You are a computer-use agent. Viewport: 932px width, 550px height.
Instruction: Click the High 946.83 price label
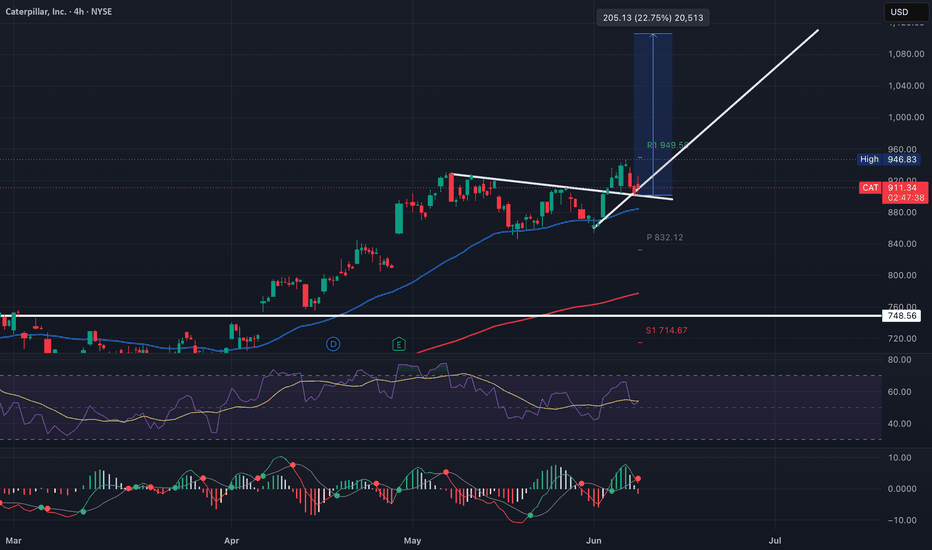(889, 159)
